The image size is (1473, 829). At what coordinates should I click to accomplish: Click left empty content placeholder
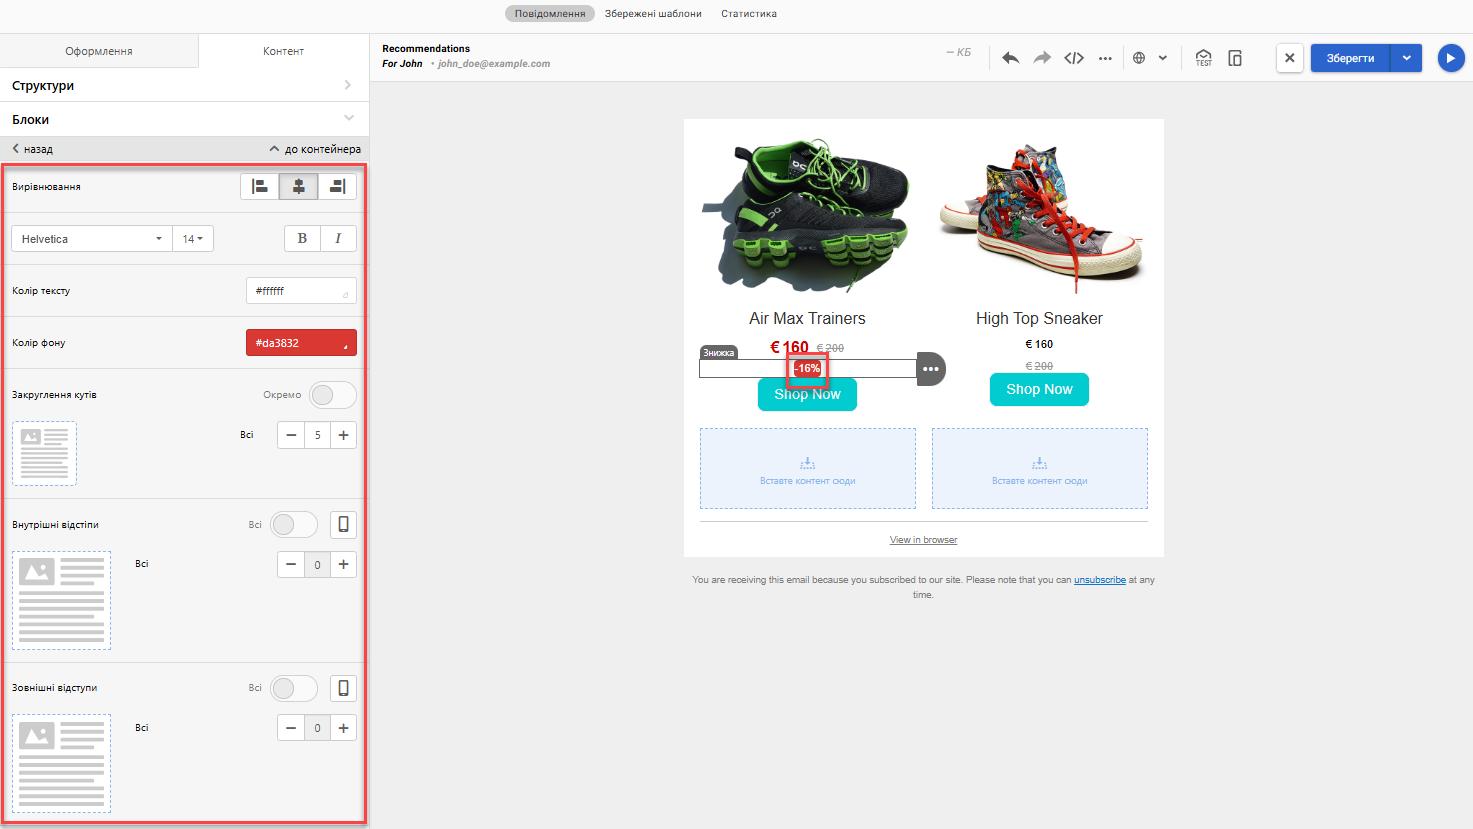point(808,469)
